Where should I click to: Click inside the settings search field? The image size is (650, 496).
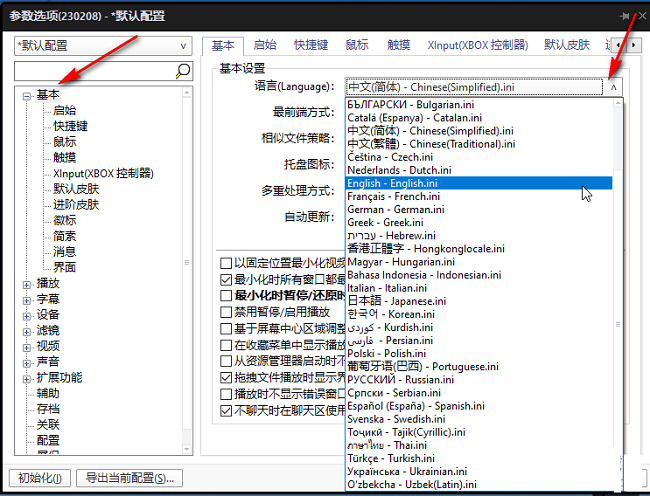[x=95, y=70]
